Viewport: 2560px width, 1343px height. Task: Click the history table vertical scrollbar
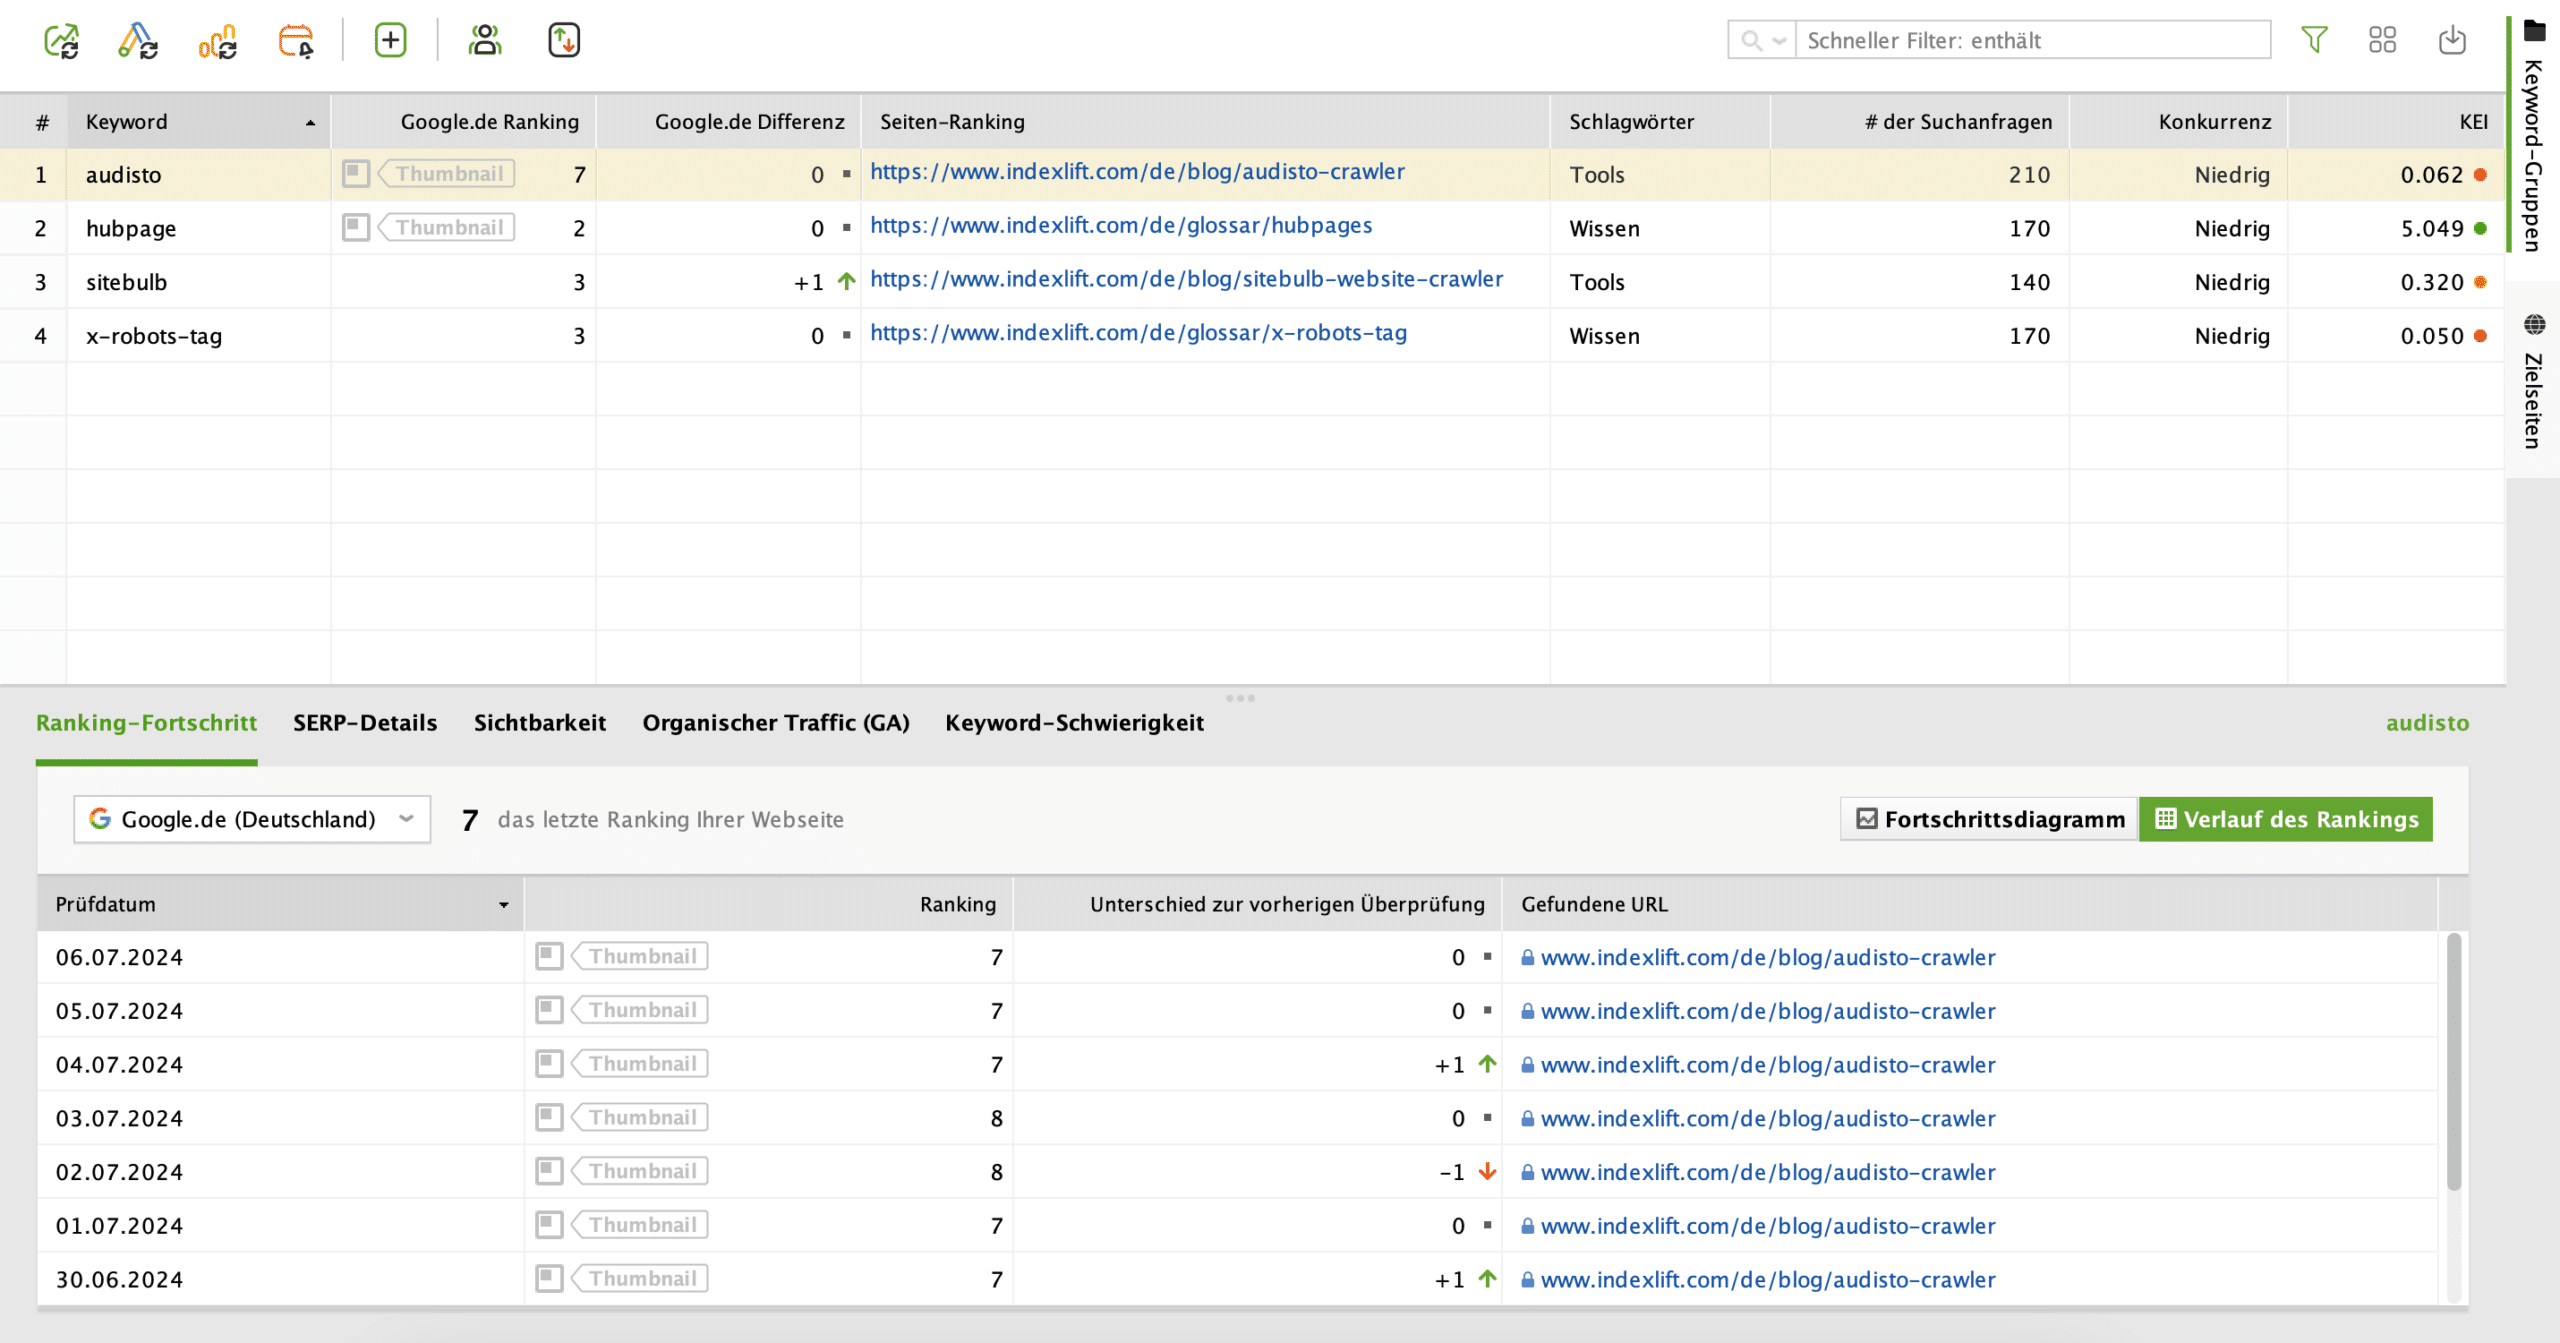click(x=2454, y=1062)
